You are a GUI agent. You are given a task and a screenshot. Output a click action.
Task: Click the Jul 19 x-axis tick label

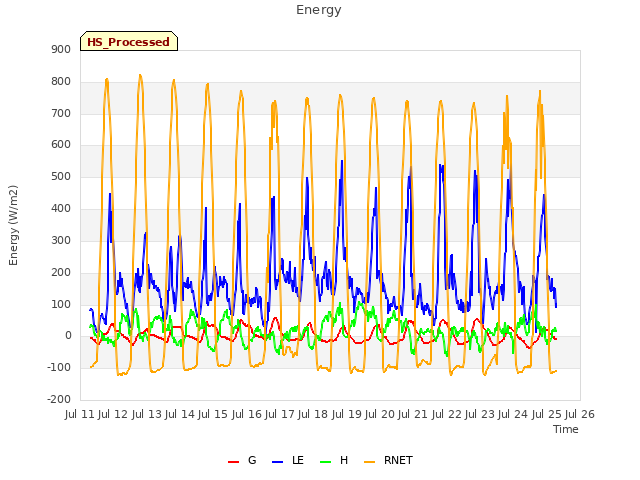click(347, 414)
